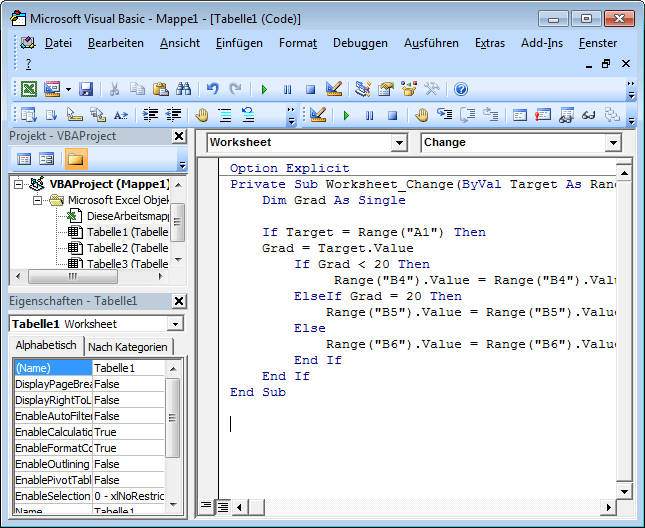The image size is (645, 528).
Task: Click the Comment Block icon
Action: (x=225, y=115)
